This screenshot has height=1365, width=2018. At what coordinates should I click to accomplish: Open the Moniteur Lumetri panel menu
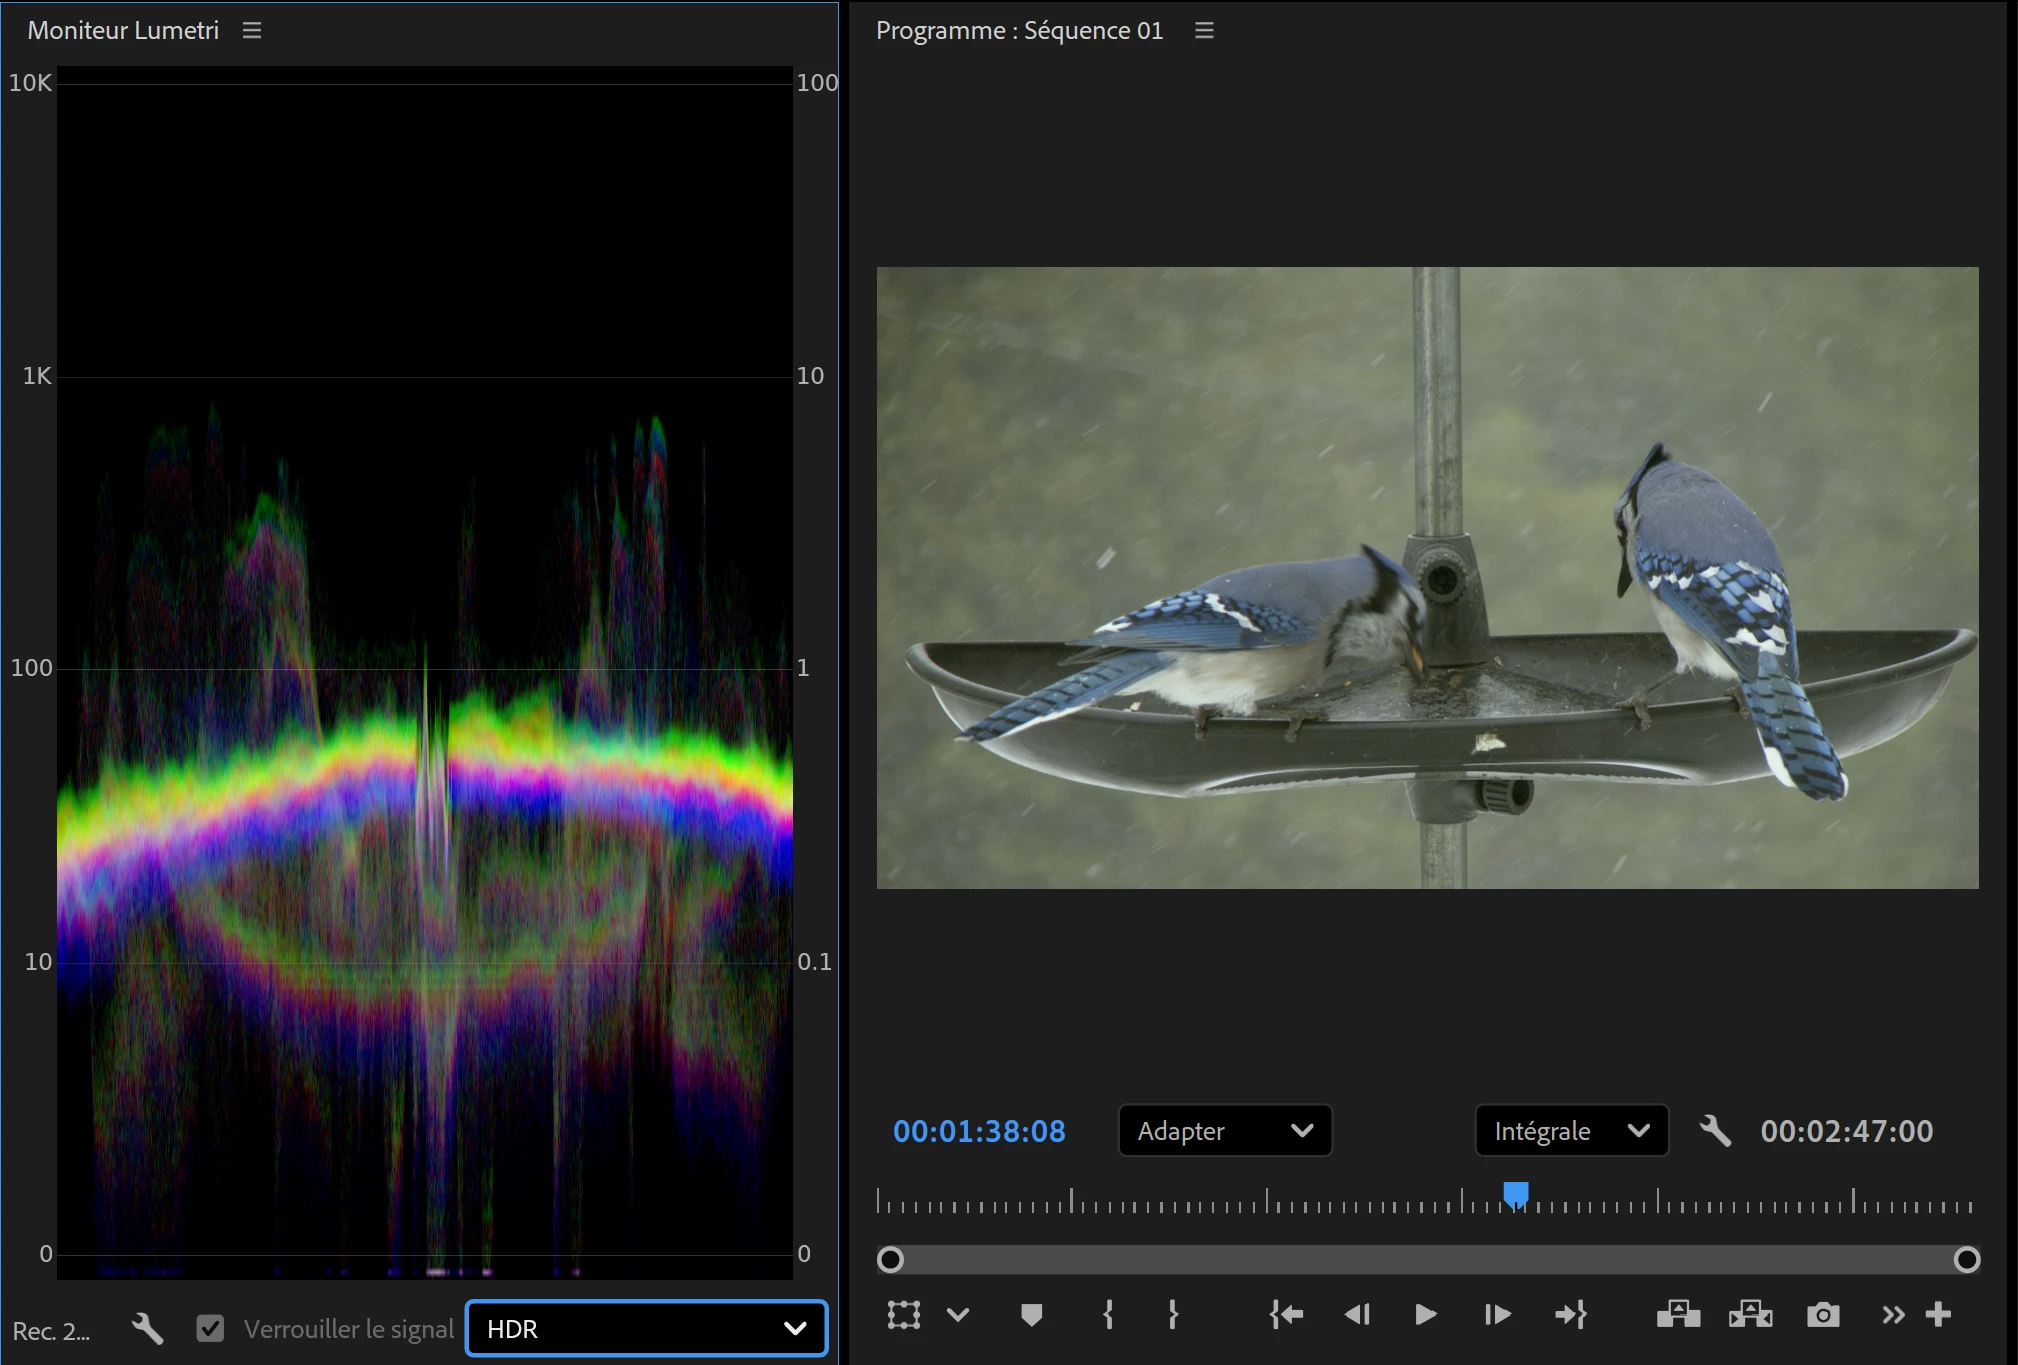coord(252,31)
